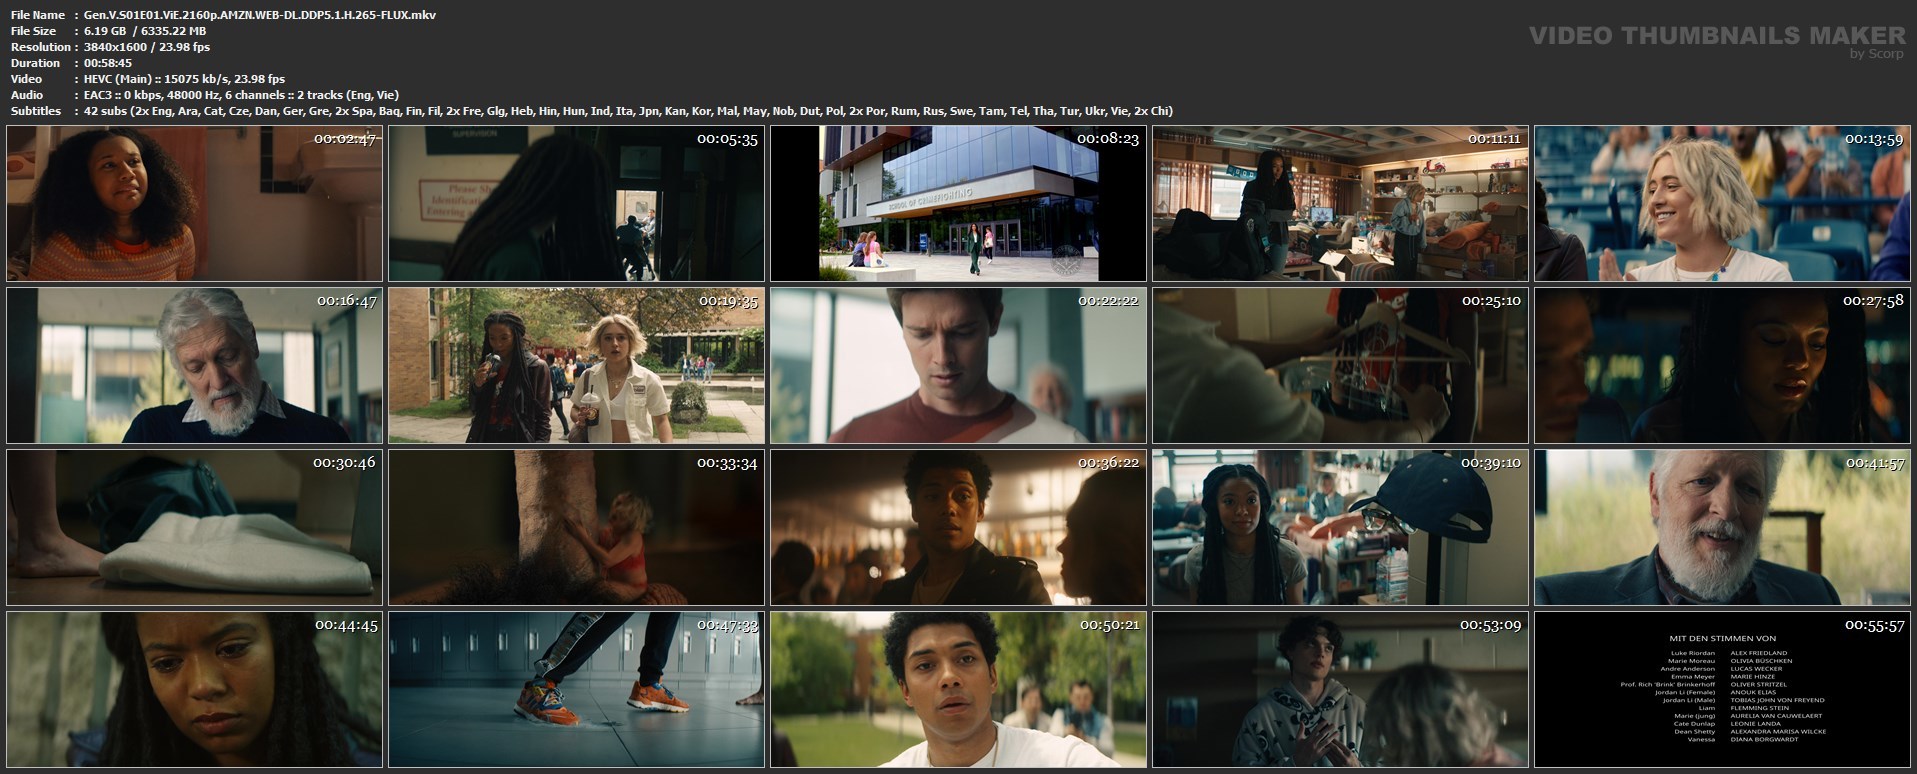Select the thumbnail stamped 00:05:35

click(x=576, y=204)
